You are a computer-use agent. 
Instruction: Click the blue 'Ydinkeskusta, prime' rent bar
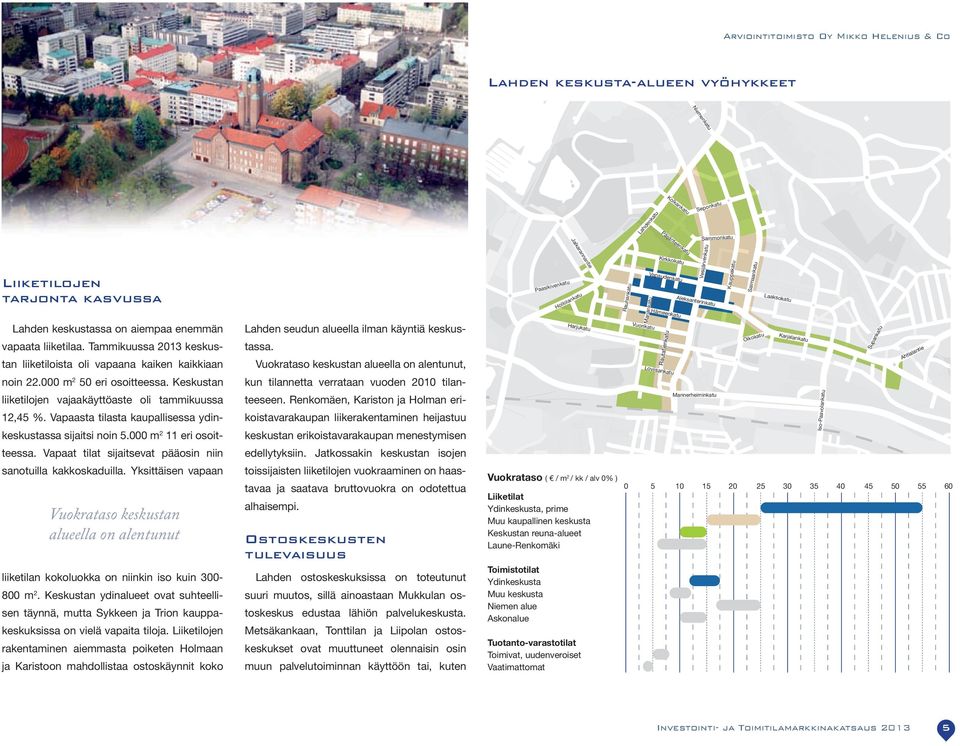841,508
